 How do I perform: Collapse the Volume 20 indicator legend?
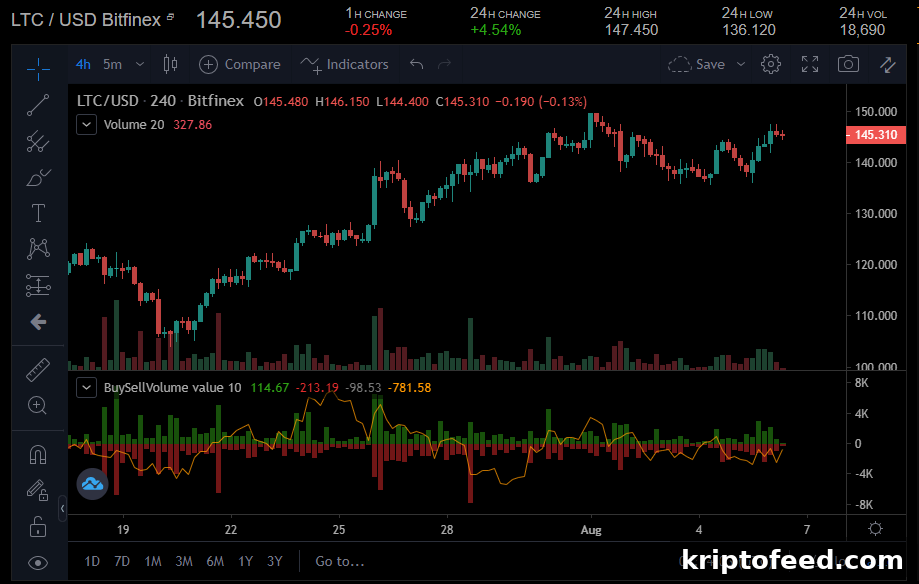(x=86, y=124)
